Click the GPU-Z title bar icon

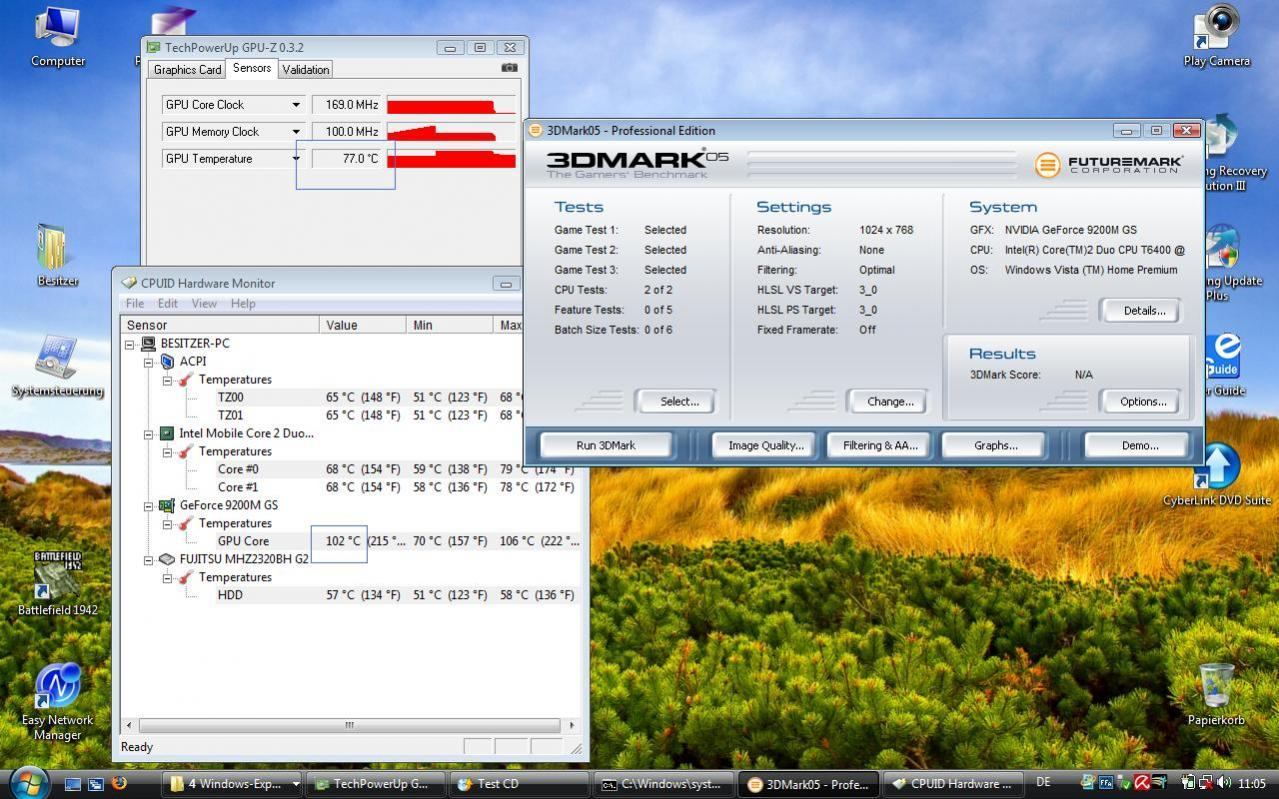click(153, 47)
